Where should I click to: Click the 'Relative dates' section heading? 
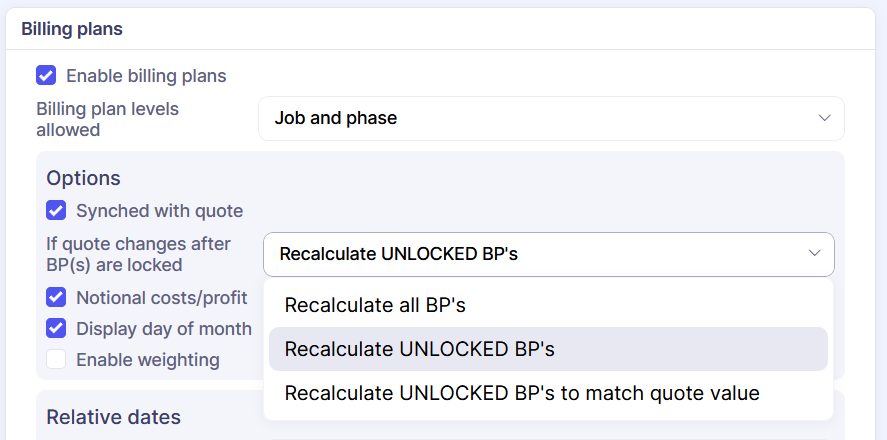113,417
